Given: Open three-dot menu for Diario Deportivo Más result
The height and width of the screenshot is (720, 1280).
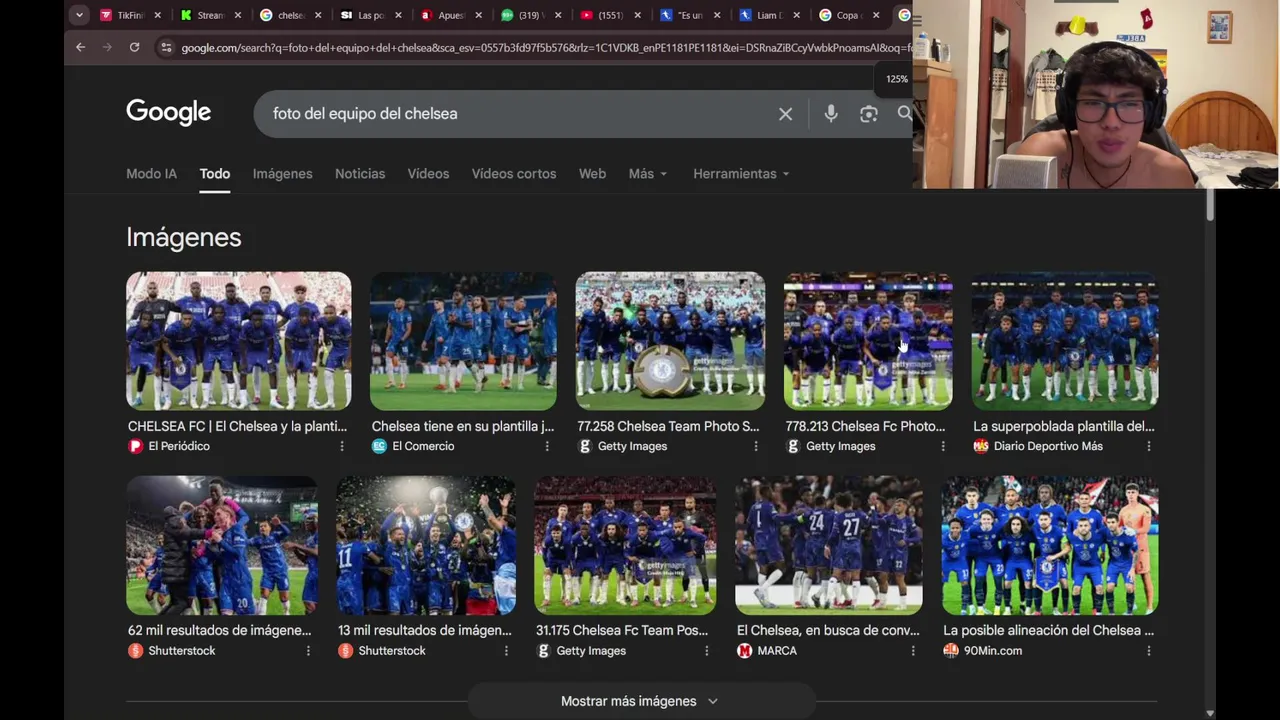Looking at the screenshot, I should (x=1148, y=446).
